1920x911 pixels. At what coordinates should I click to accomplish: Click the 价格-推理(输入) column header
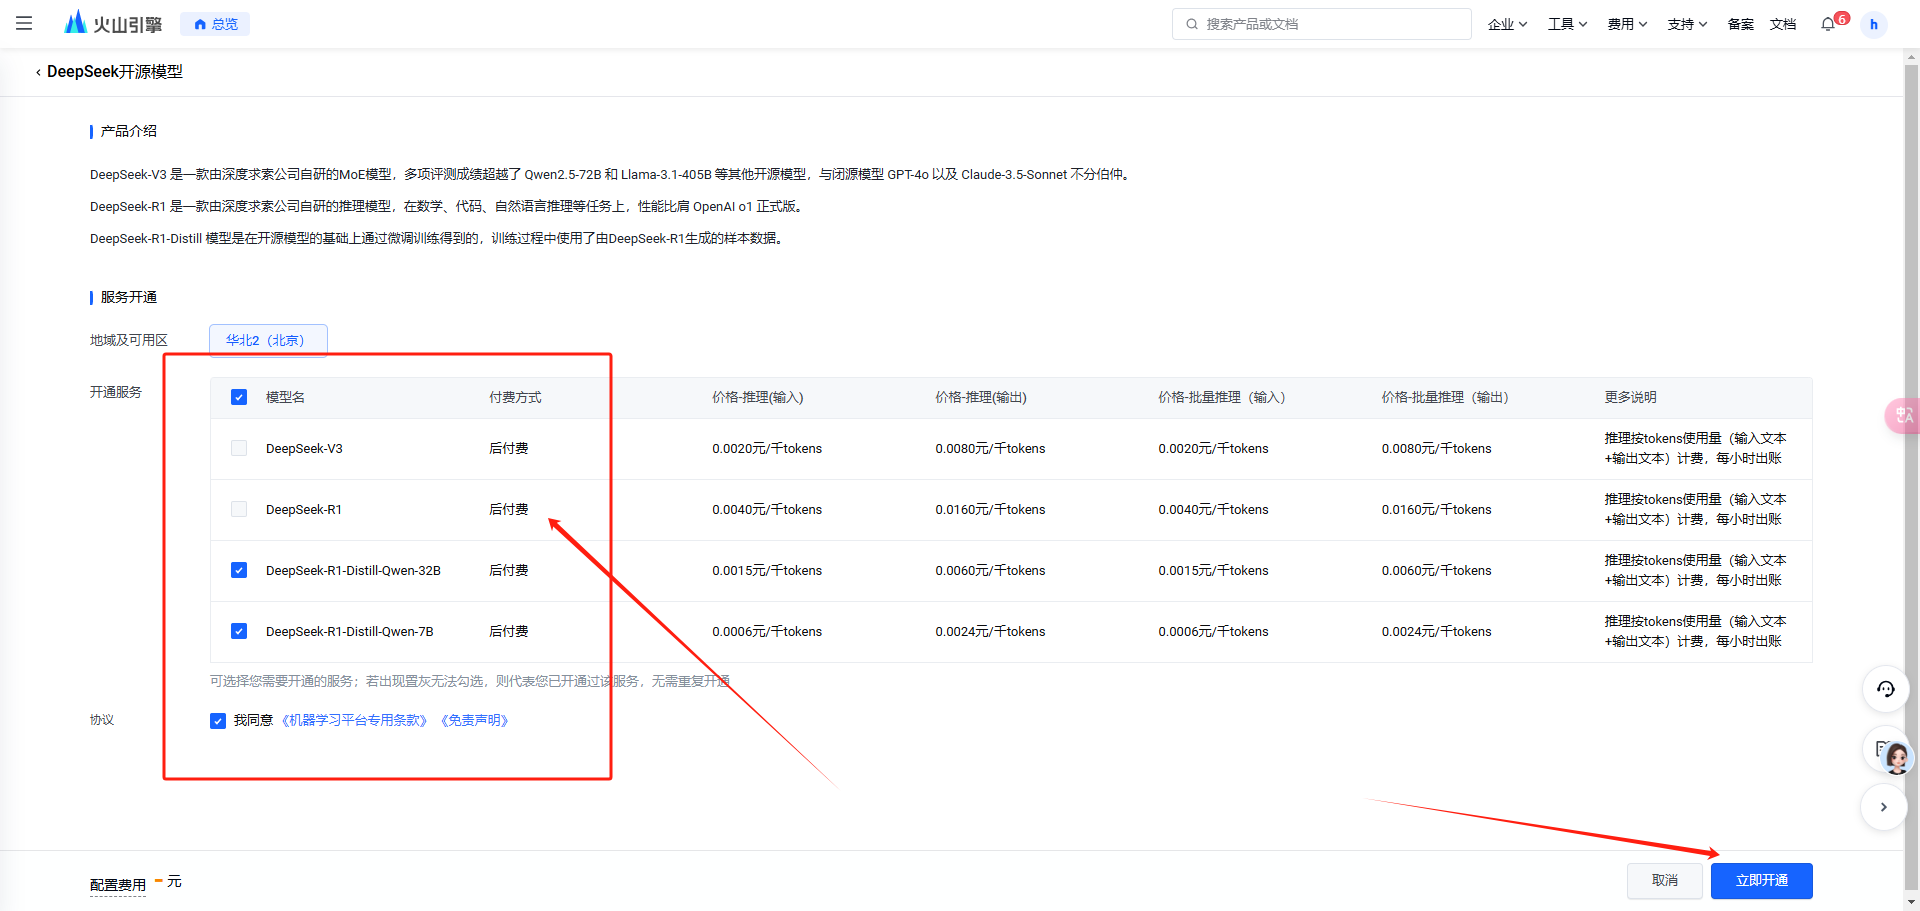click(x=758, y=397)
